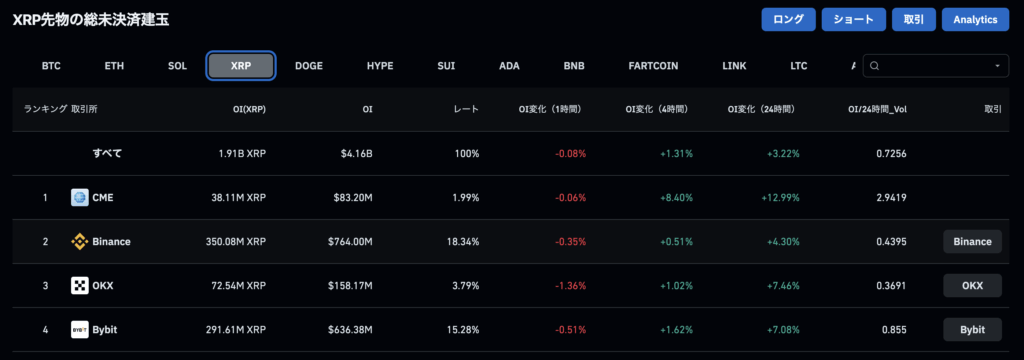Image resolution: width=1024 pixels, height=360 pixels.
Task: Switch to the BTC tab
Action: point(51,66)
